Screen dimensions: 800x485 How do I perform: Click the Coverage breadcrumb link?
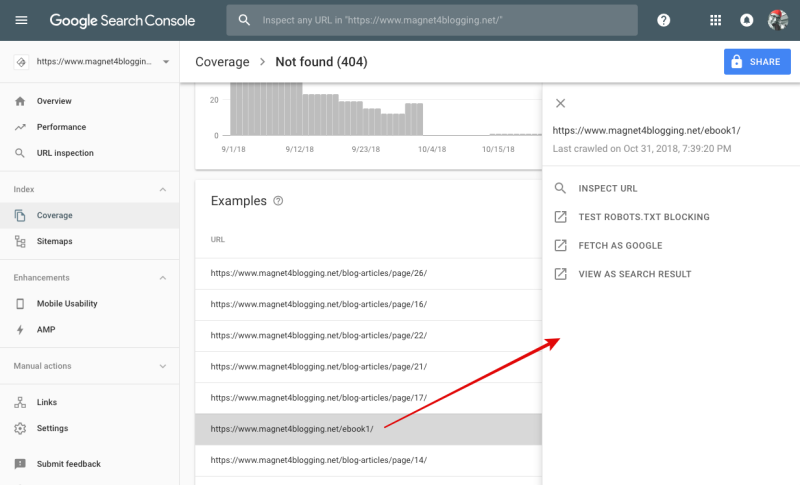tap(222, 62)
